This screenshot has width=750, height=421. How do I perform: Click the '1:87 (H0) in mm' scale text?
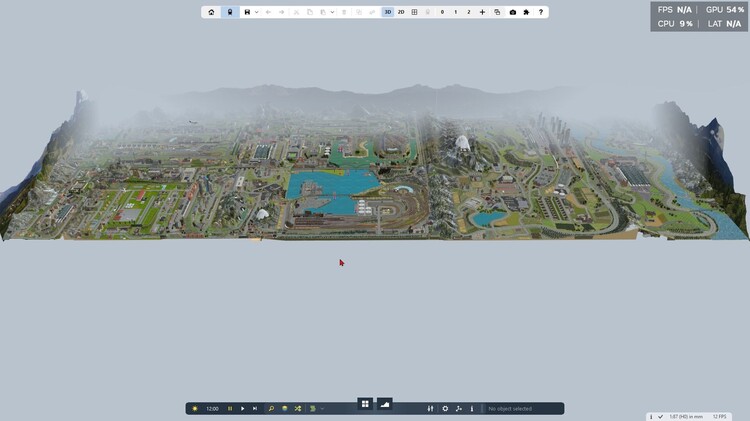686,417
